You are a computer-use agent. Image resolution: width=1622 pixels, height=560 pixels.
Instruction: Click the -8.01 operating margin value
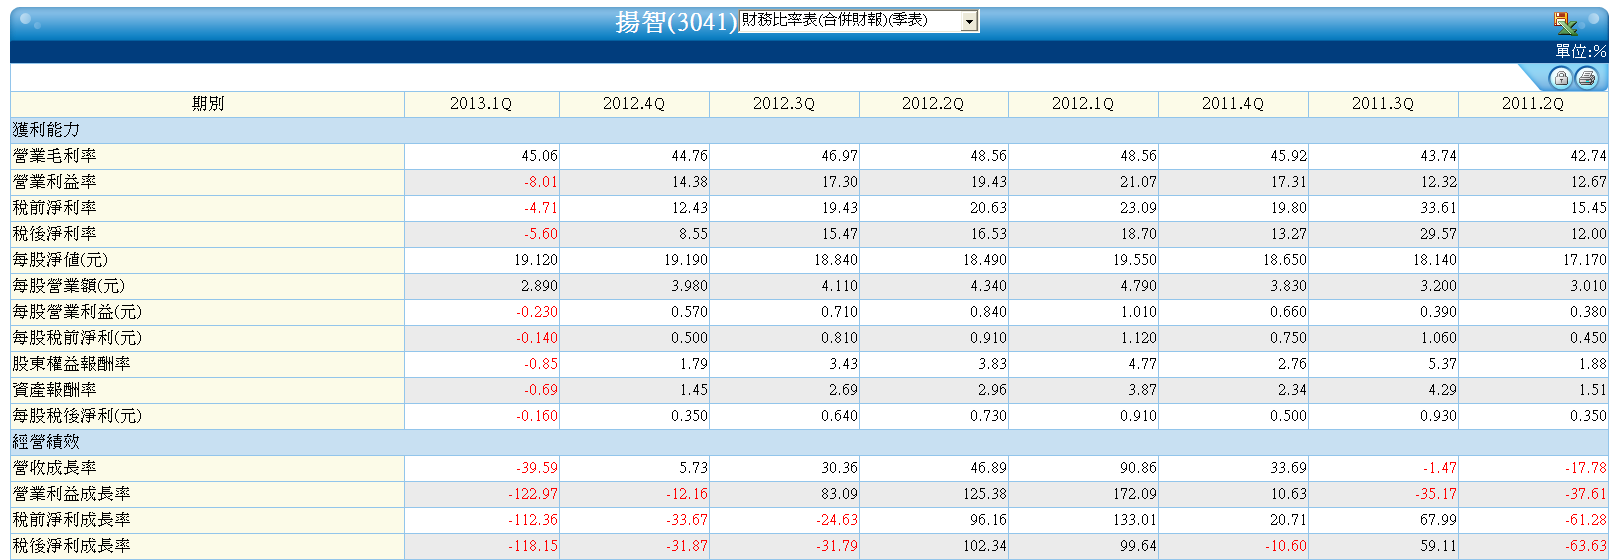(x=540, y=182)
